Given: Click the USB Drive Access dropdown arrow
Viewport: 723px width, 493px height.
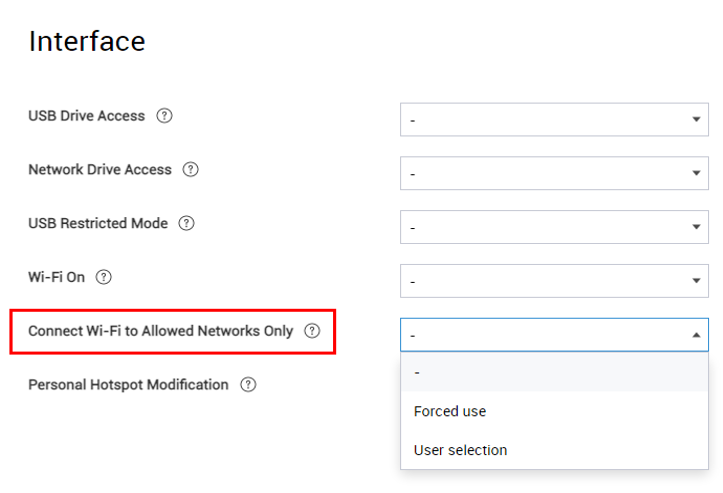Looking at the screenshot, I should (696, 119).
